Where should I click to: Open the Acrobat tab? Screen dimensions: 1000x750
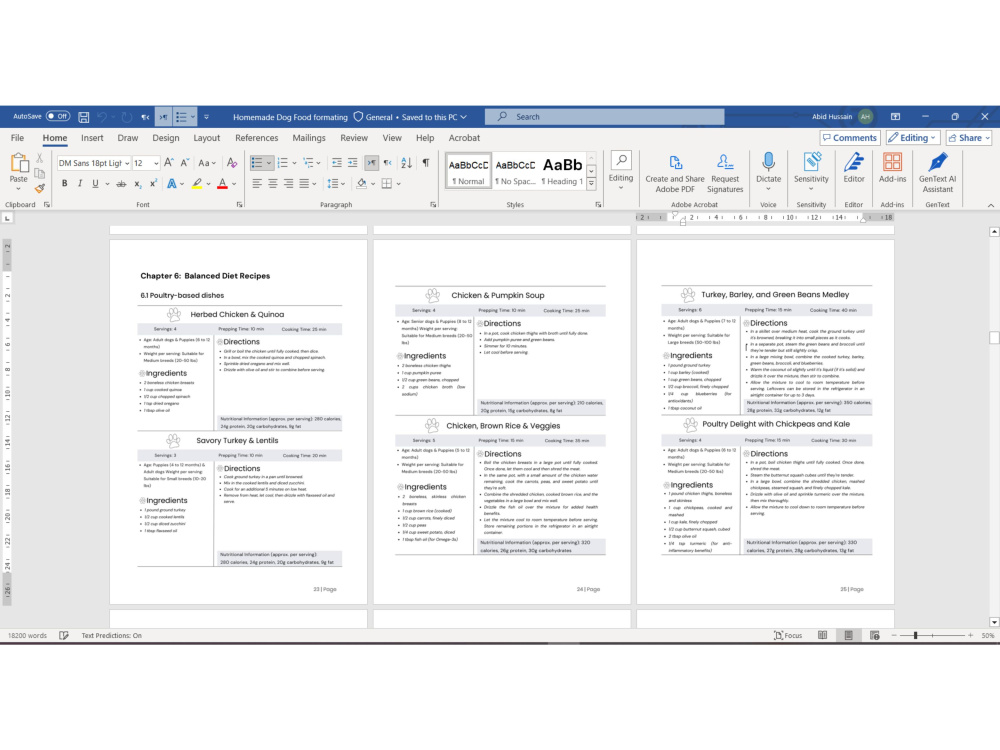pos(464,138)
